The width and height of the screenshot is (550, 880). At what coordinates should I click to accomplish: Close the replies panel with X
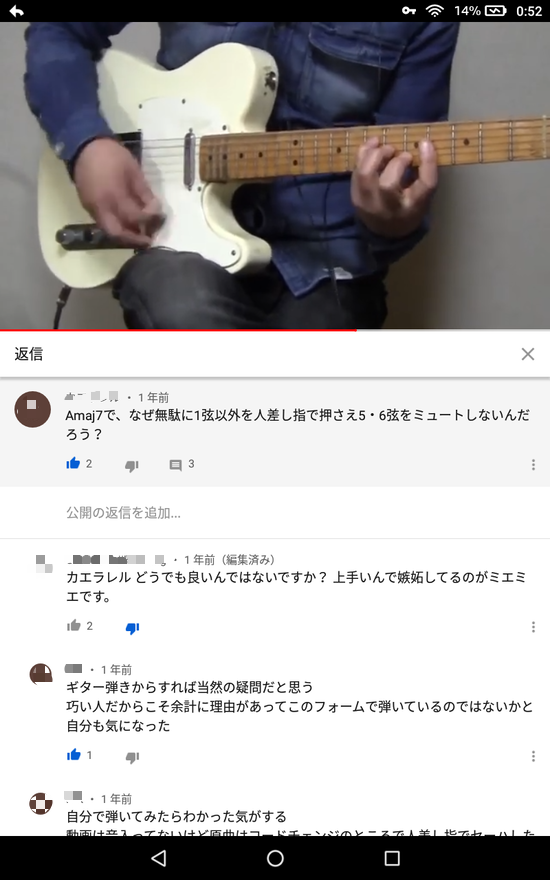528,354
